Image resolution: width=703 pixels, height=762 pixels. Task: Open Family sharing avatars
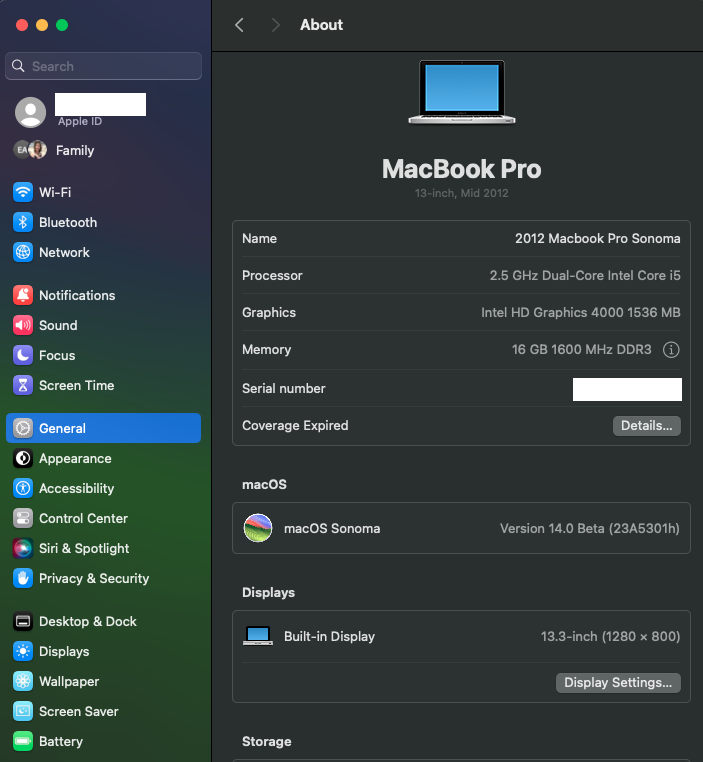click(30, 150)
